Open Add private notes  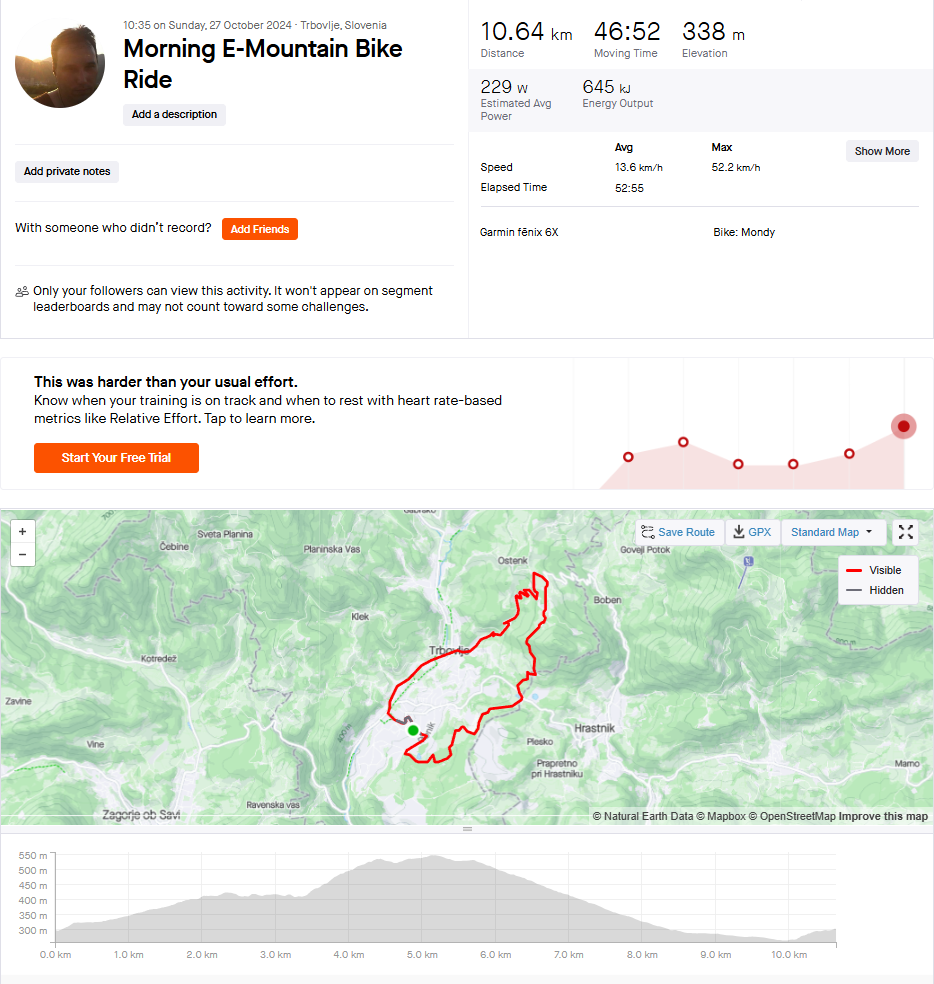click(x=67, y=171)
